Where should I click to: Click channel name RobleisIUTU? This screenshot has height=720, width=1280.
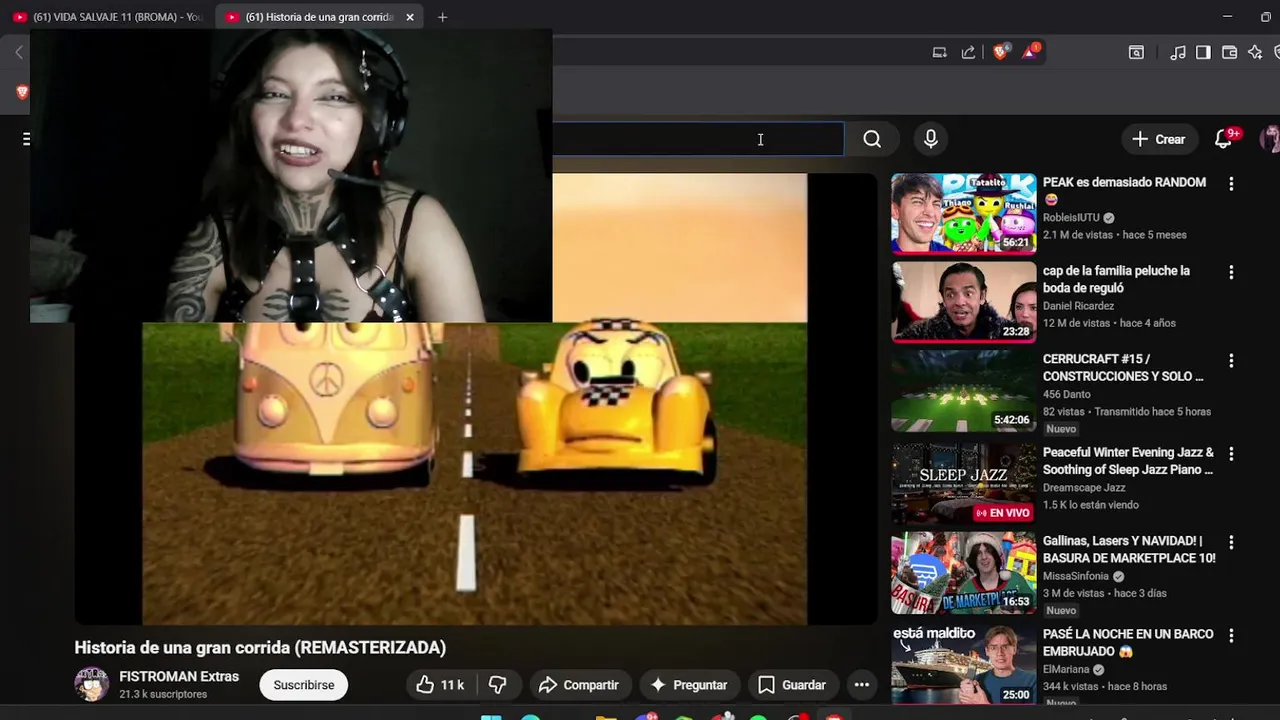(x=1071, y=218)
